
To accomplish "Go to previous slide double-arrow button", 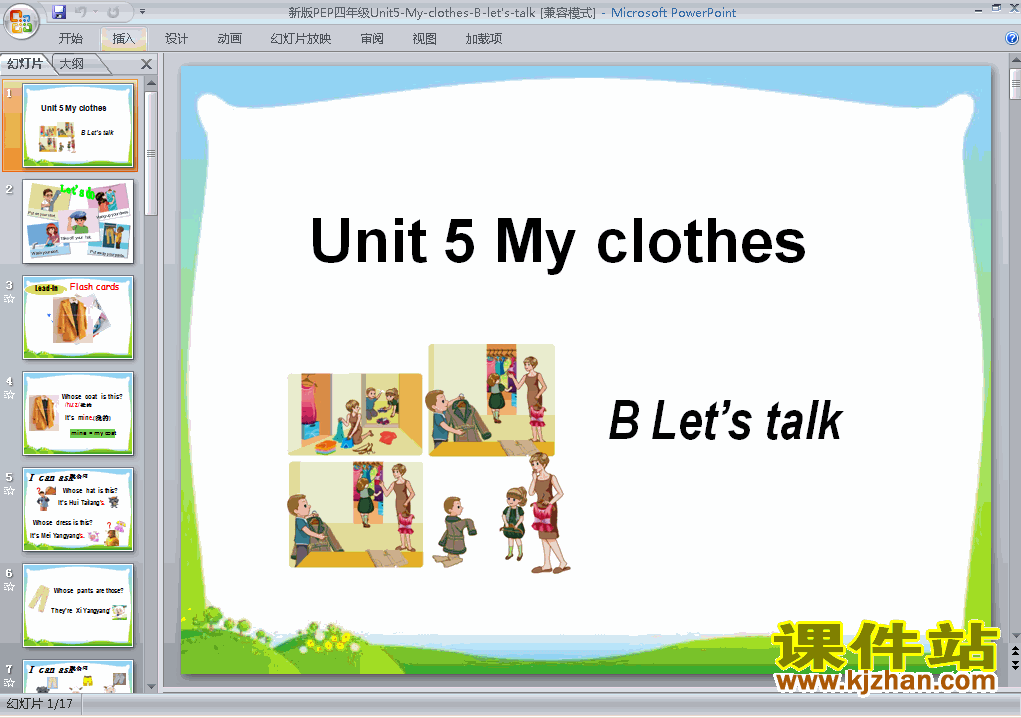I will 1015,651.
